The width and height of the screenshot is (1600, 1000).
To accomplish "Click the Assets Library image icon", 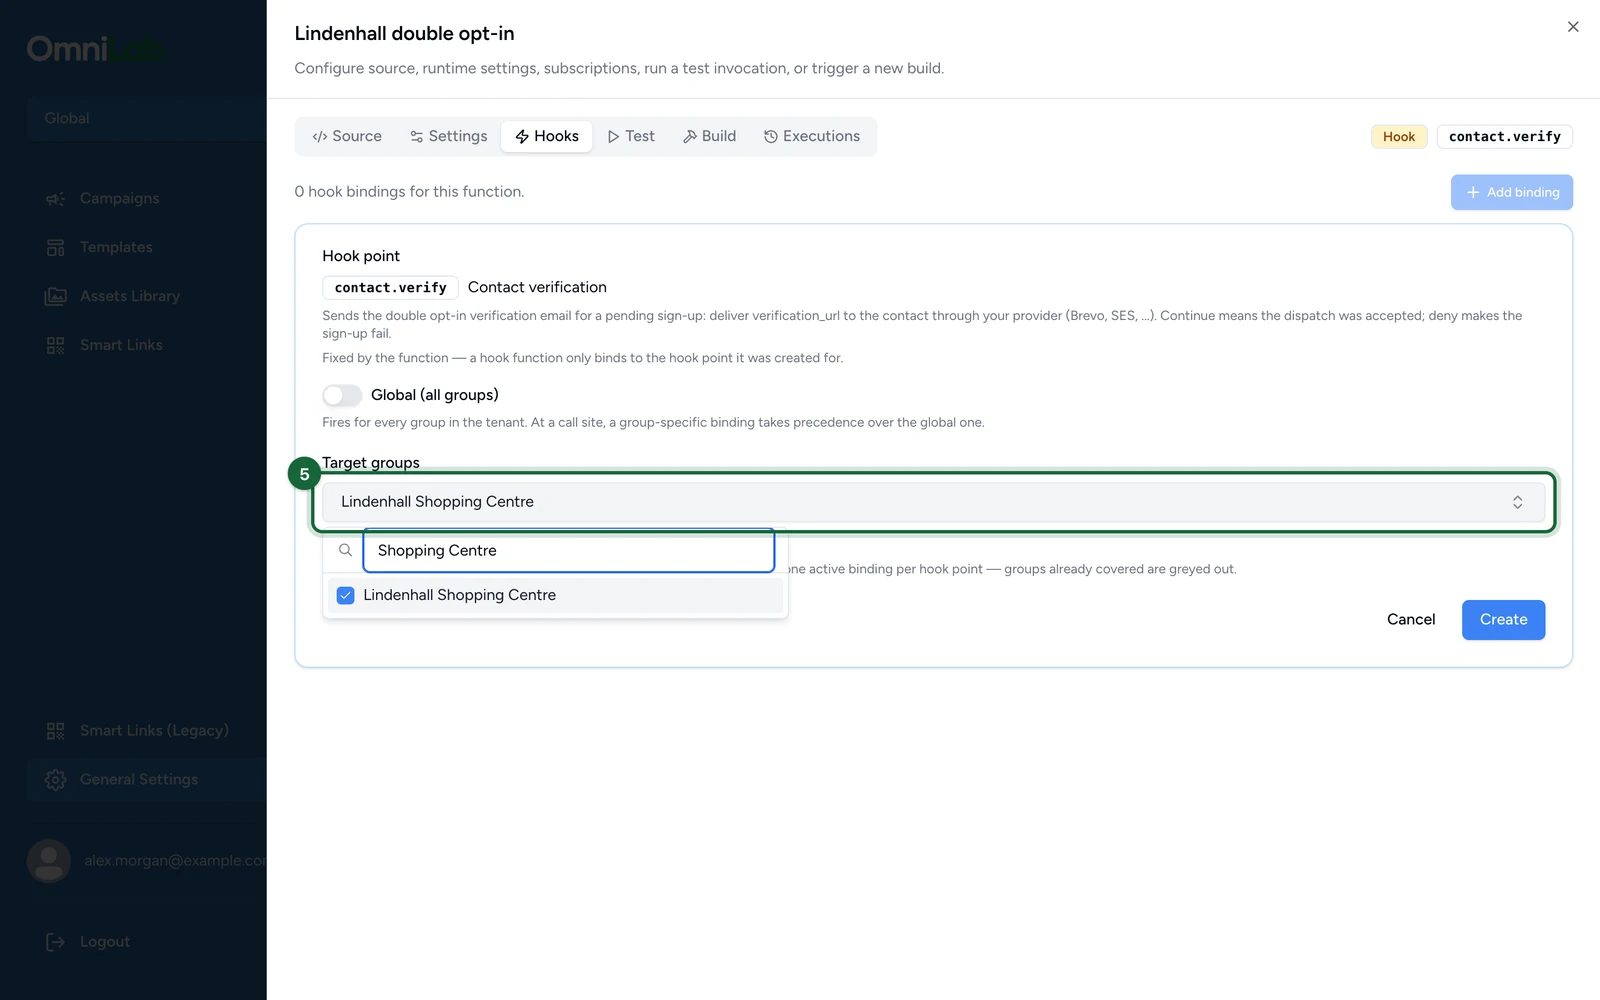I will click(x=56, y=296).
